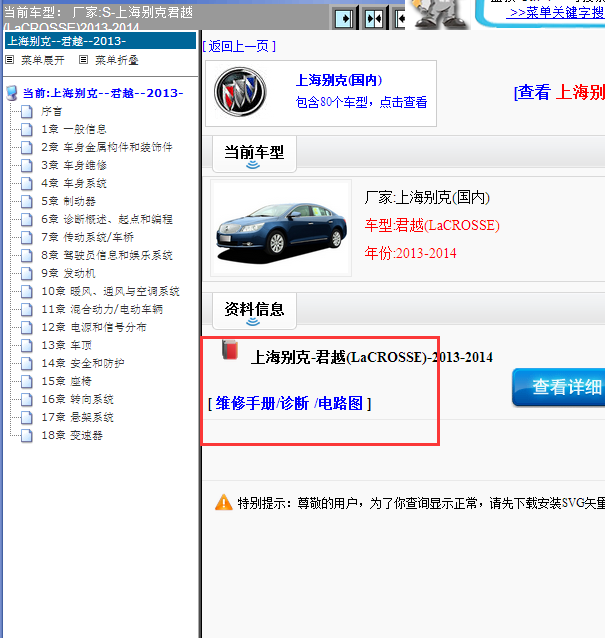Image resolution: width=605 pixels, height=638 pixels.
Task: Click the blue sidebar header 上海别克--君越--2013-
Action: point(100,41)
